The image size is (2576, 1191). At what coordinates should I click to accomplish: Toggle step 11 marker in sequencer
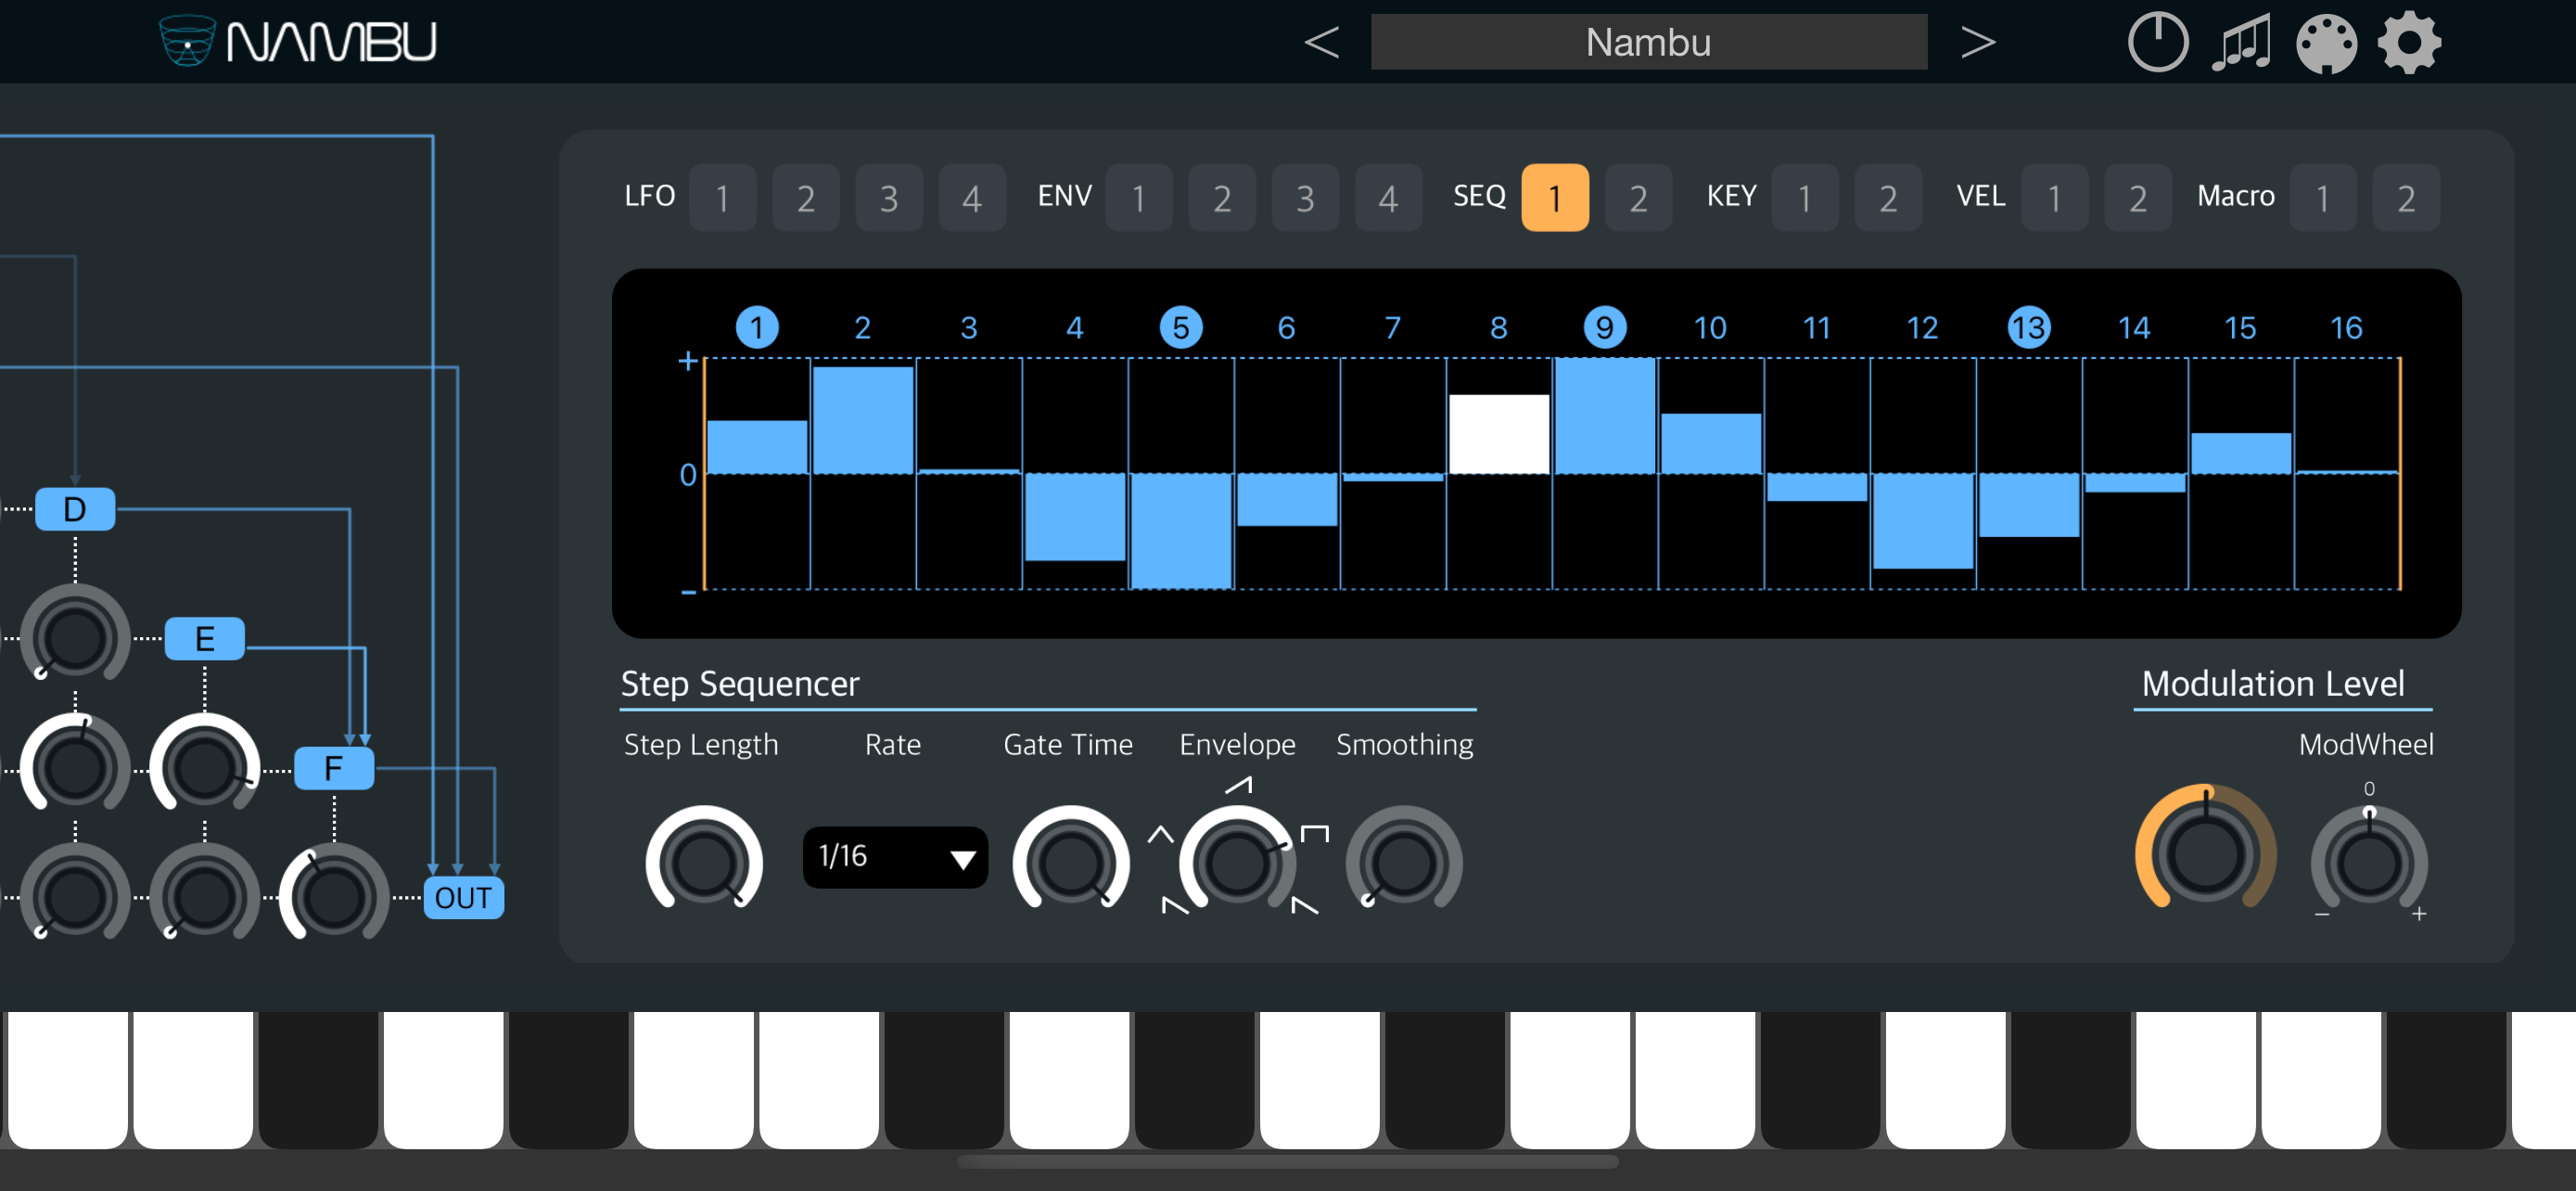pyautogui.click(x=1816, y=328)
